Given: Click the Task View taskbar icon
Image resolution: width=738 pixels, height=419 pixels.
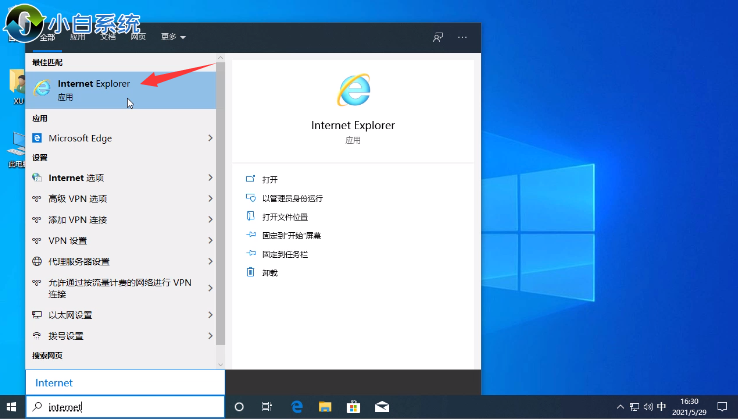Looking at the screenshot, I should coord(267,408).
